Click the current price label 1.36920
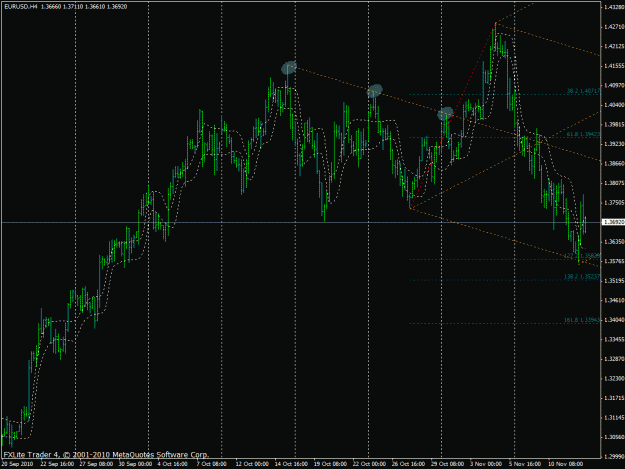The height and width of the screenshot is (469, 625). pyautogui.click(x=614, y=222)
